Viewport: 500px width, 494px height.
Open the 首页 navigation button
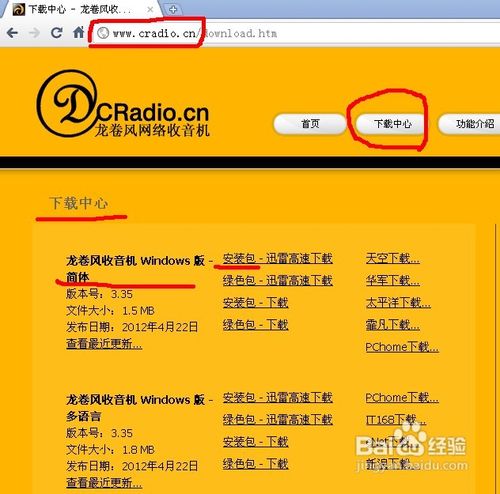[x=310, y=124]
